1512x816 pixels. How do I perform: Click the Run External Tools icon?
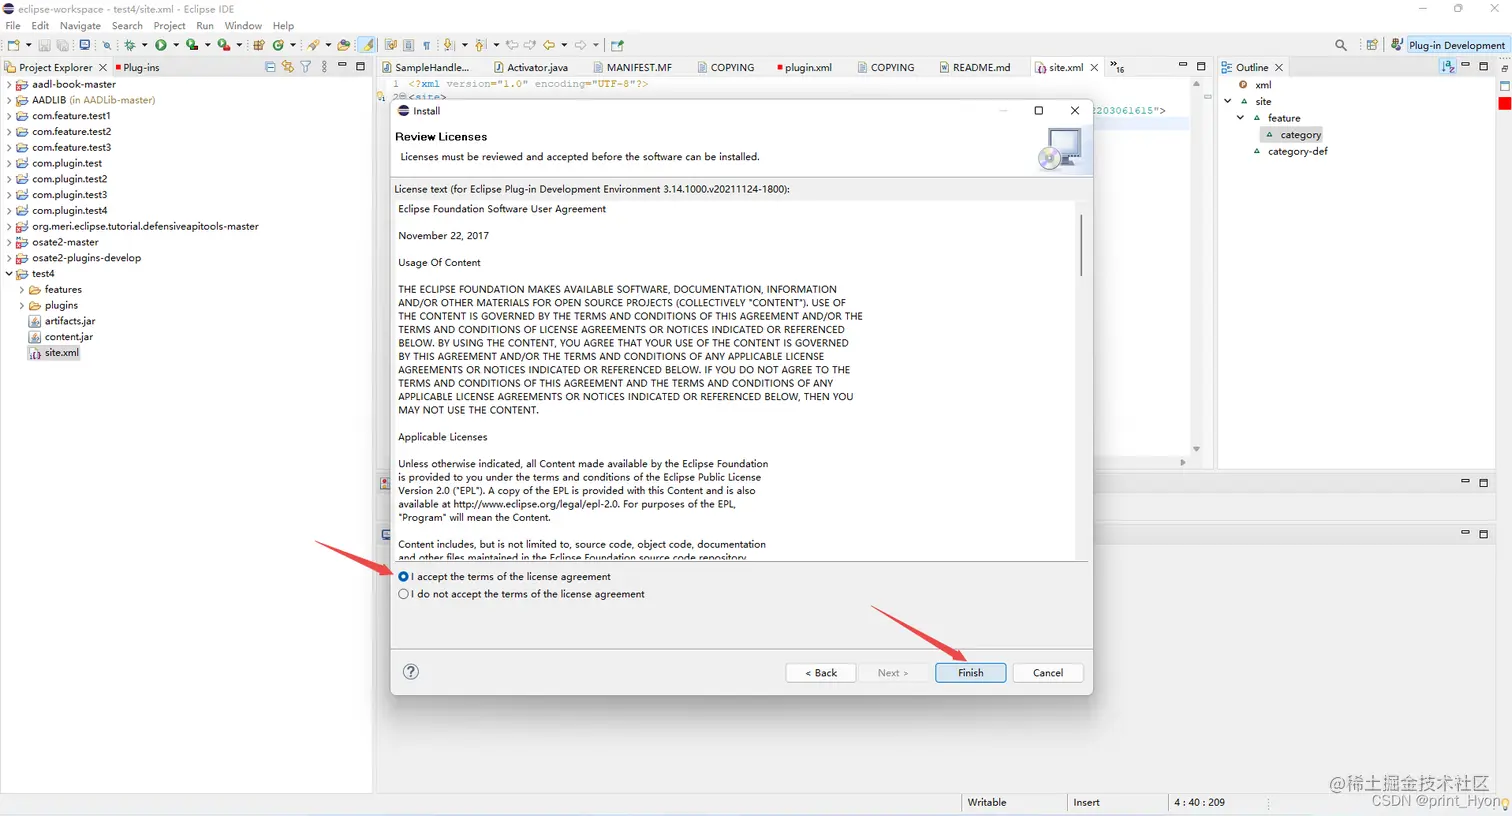tap(223, 45)
